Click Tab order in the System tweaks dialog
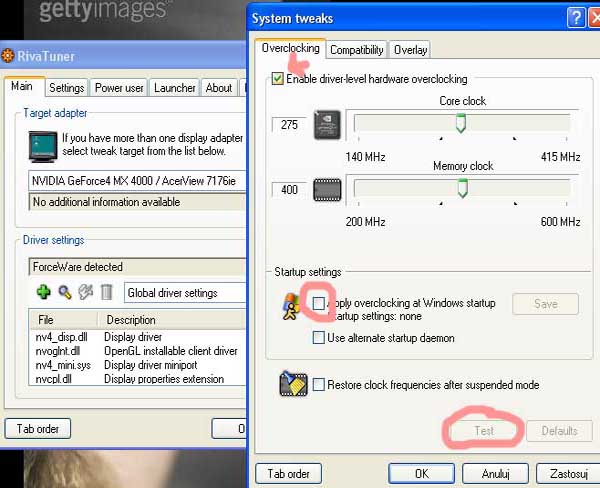This screenshot has width=600, height=488. 289,473
